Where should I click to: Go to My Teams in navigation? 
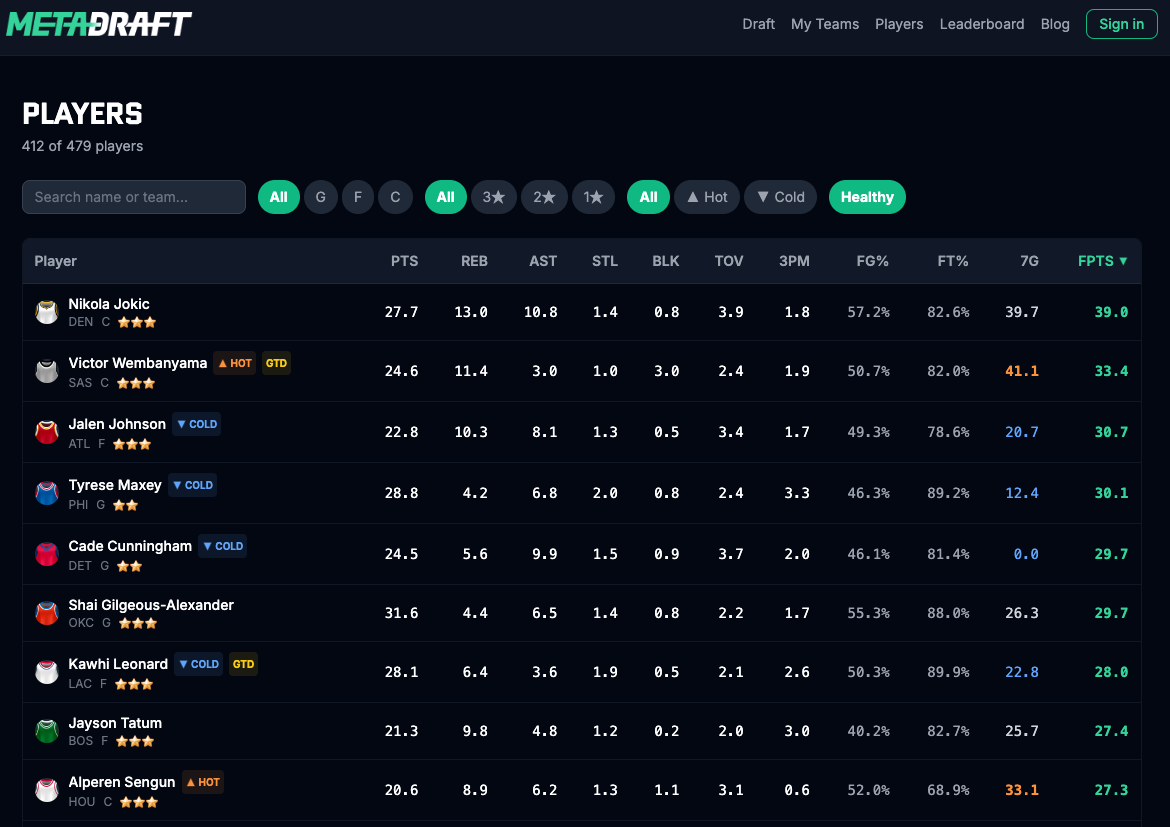[824, 24]
